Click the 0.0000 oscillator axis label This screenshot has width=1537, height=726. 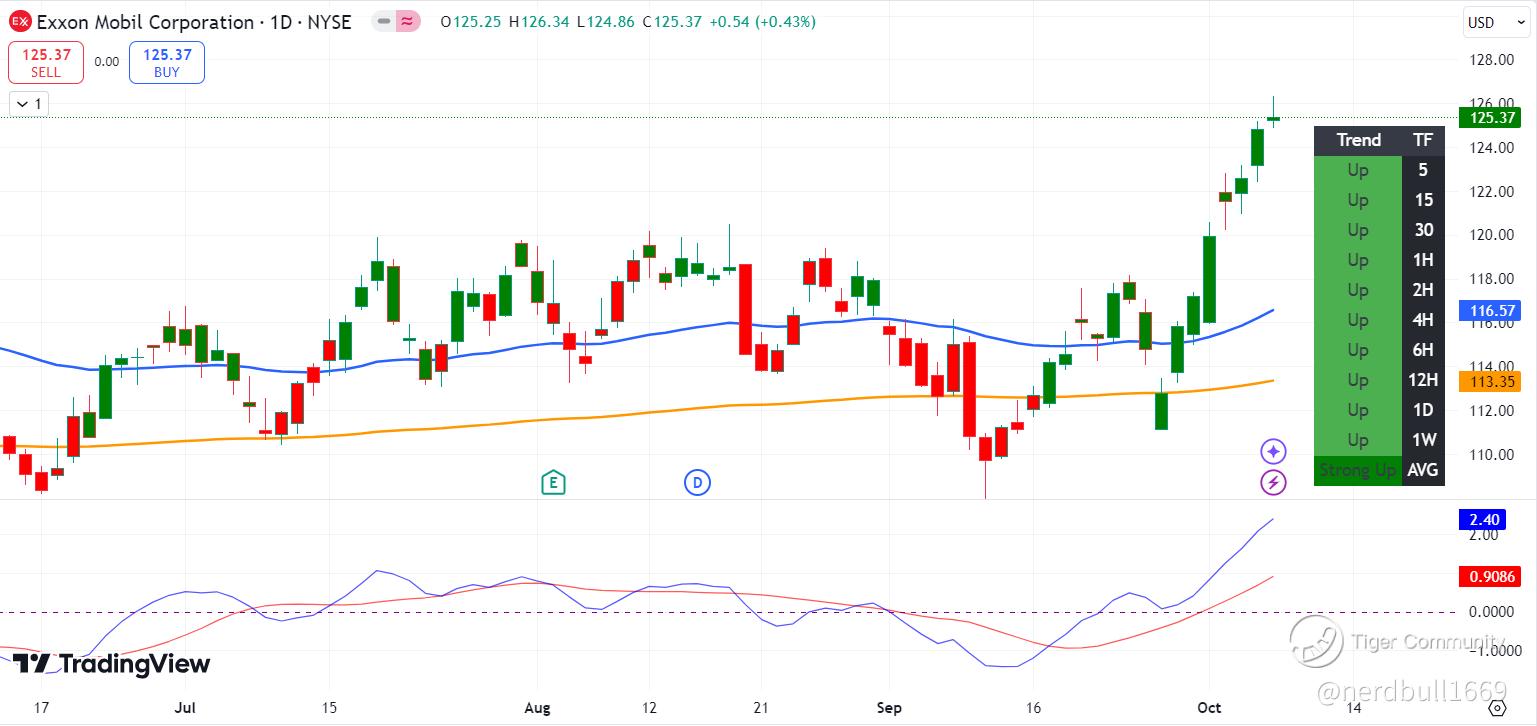[x=1491, y=612]
